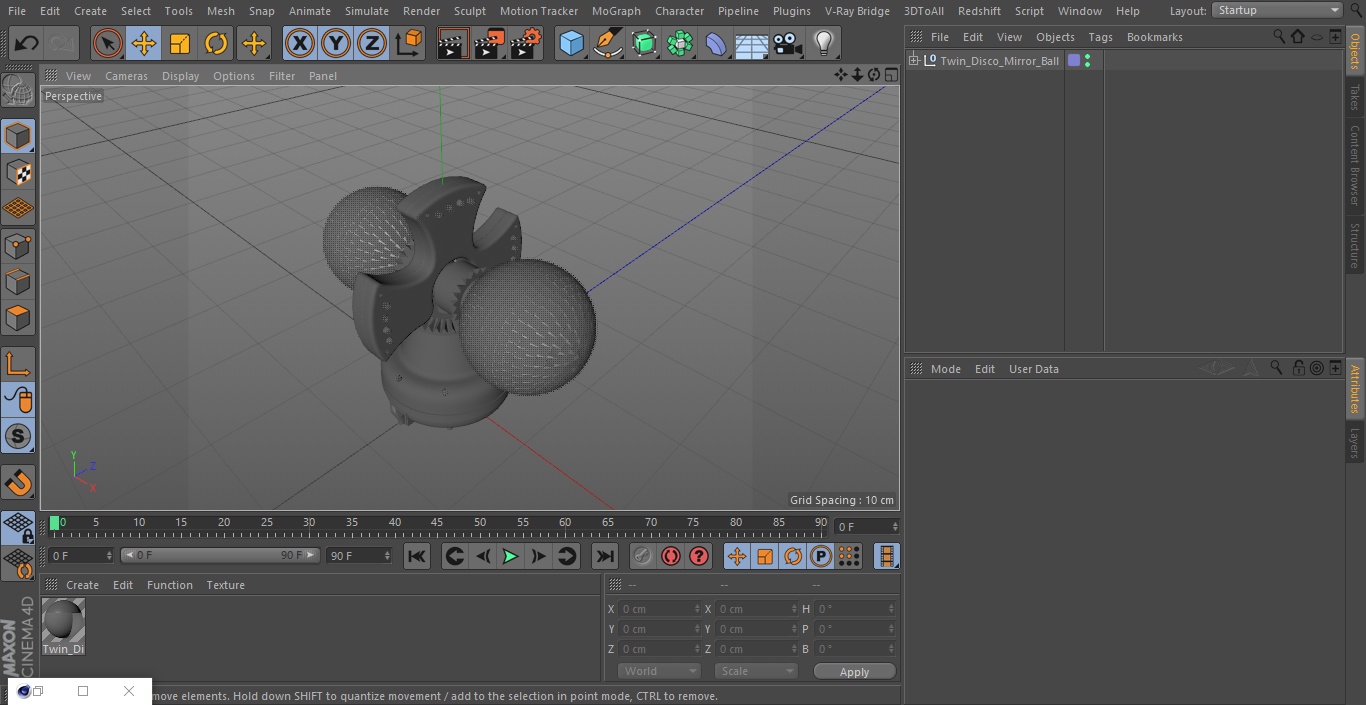1366x705 pixels.
Task: Toggle Z axis lock
Action: click(x=372, y=43)
